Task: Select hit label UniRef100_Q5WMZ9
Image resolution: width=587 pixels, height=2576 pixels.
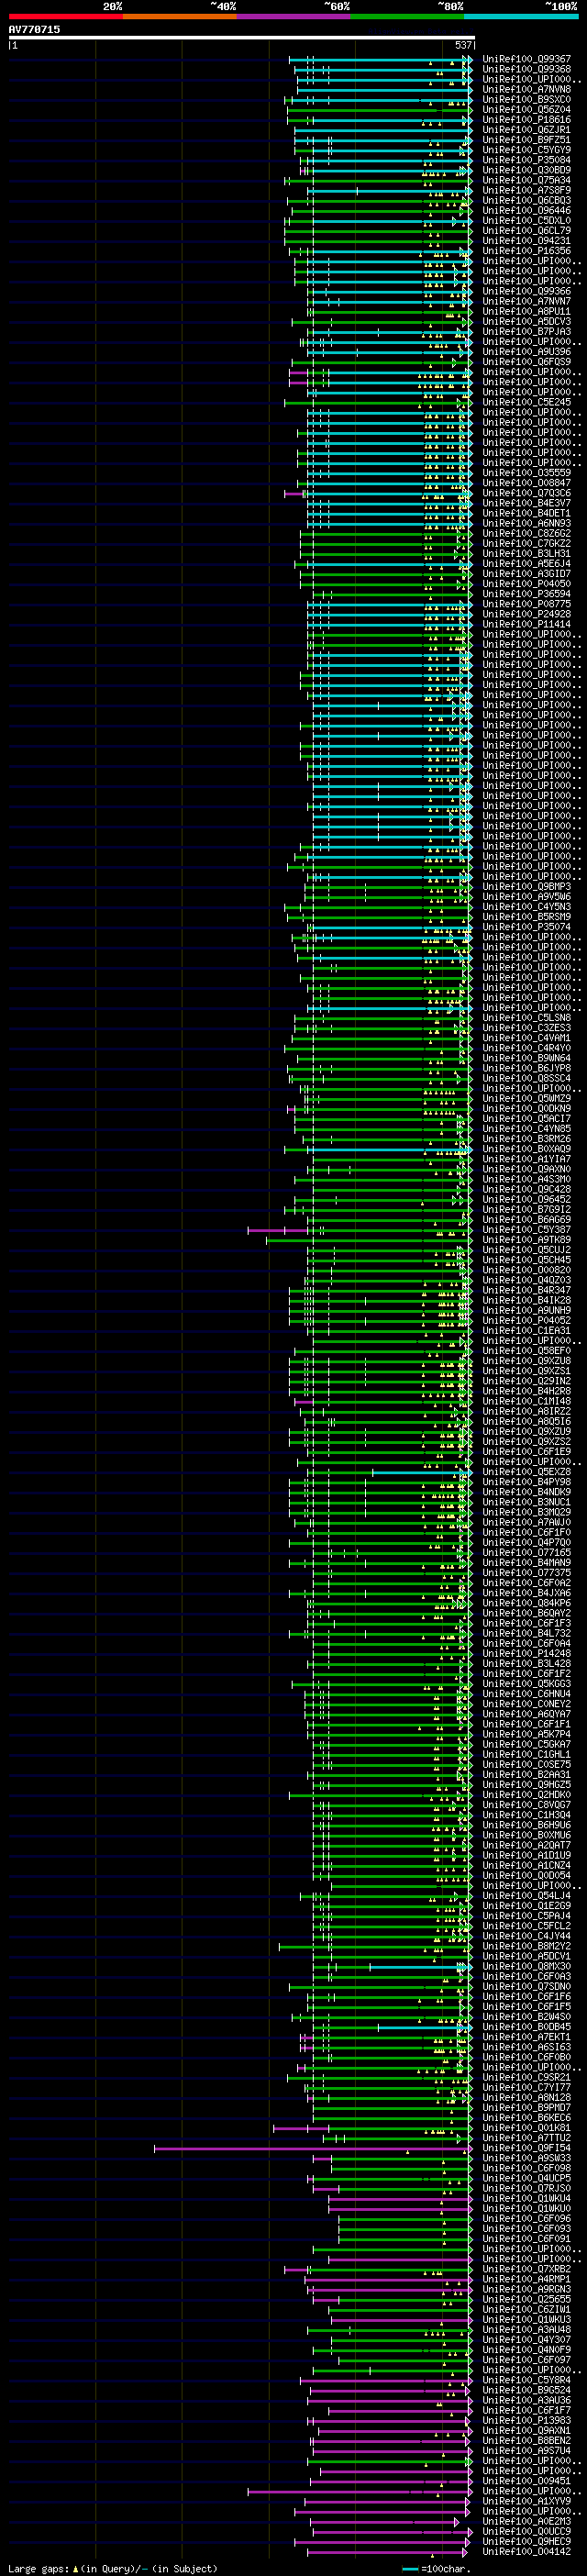Action: tap(526, 1099)
